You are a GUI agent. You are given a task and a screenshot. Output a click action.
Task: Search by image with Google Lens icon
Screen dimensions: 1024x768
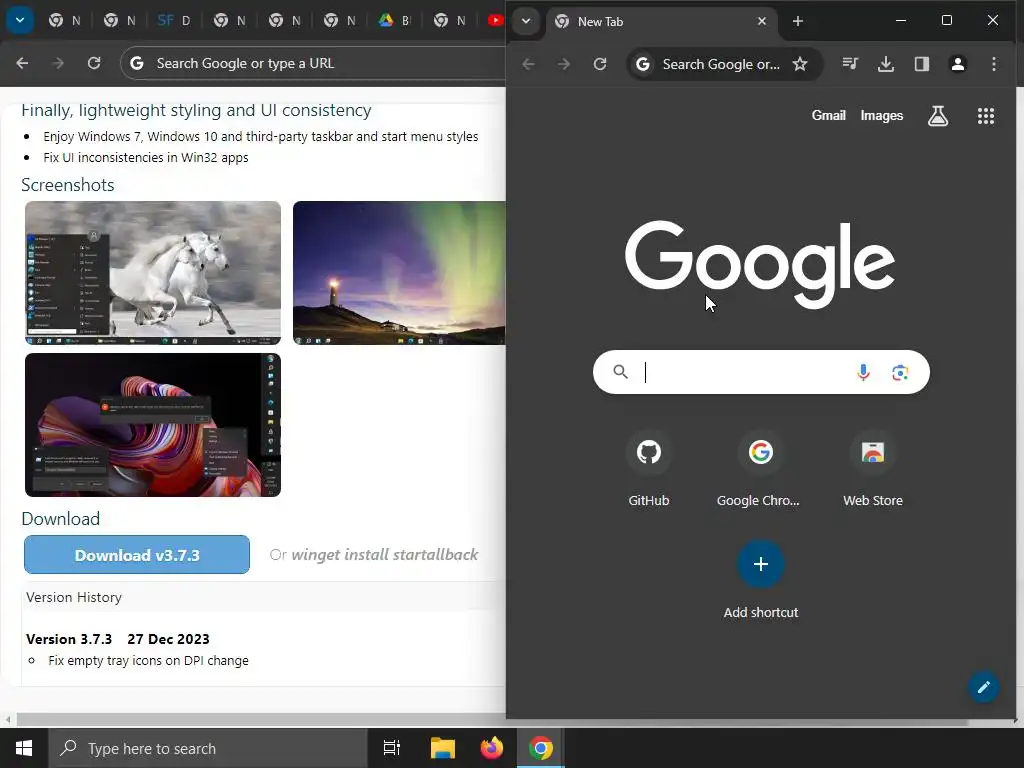click(901, 372)
